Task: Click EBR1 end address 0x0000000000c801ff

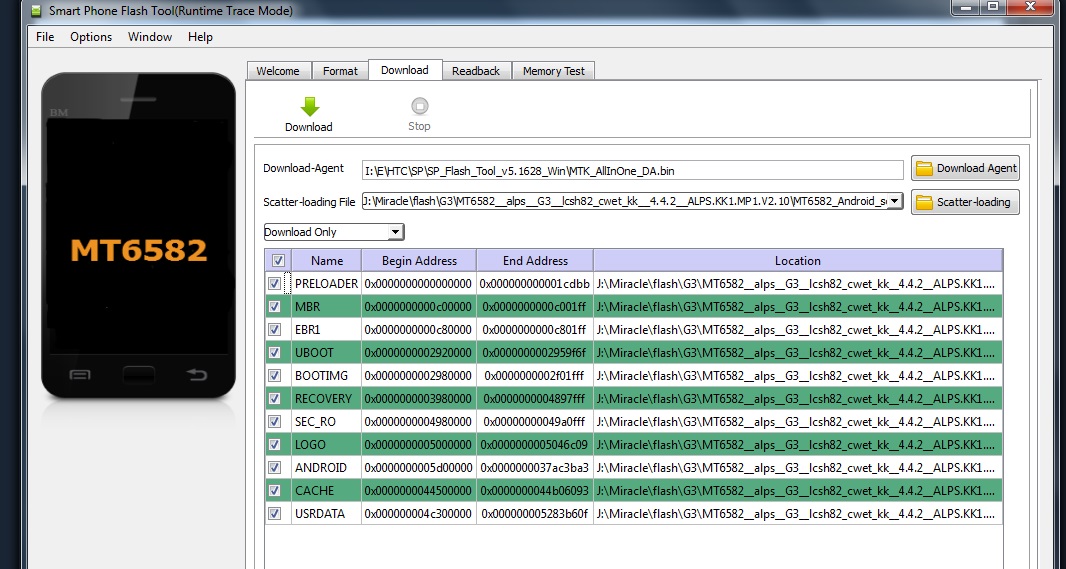Action: 535,330
